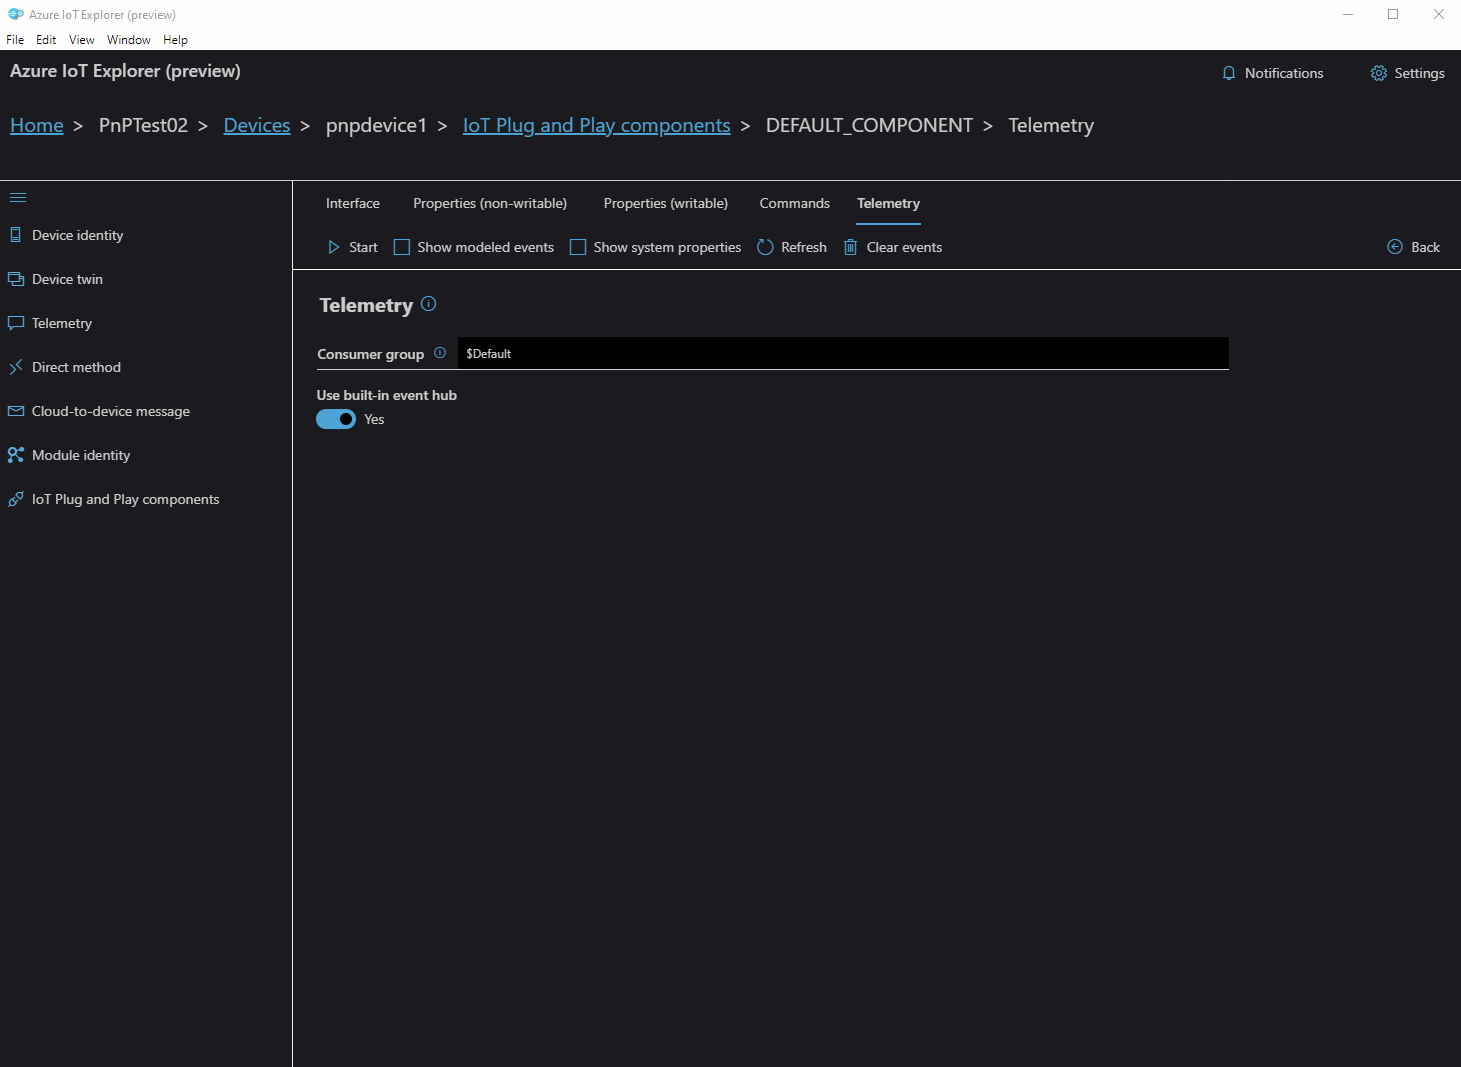Enable Show modeled events checkbox
Viewport: 1461px width, 1067px height.
(402, 247)
